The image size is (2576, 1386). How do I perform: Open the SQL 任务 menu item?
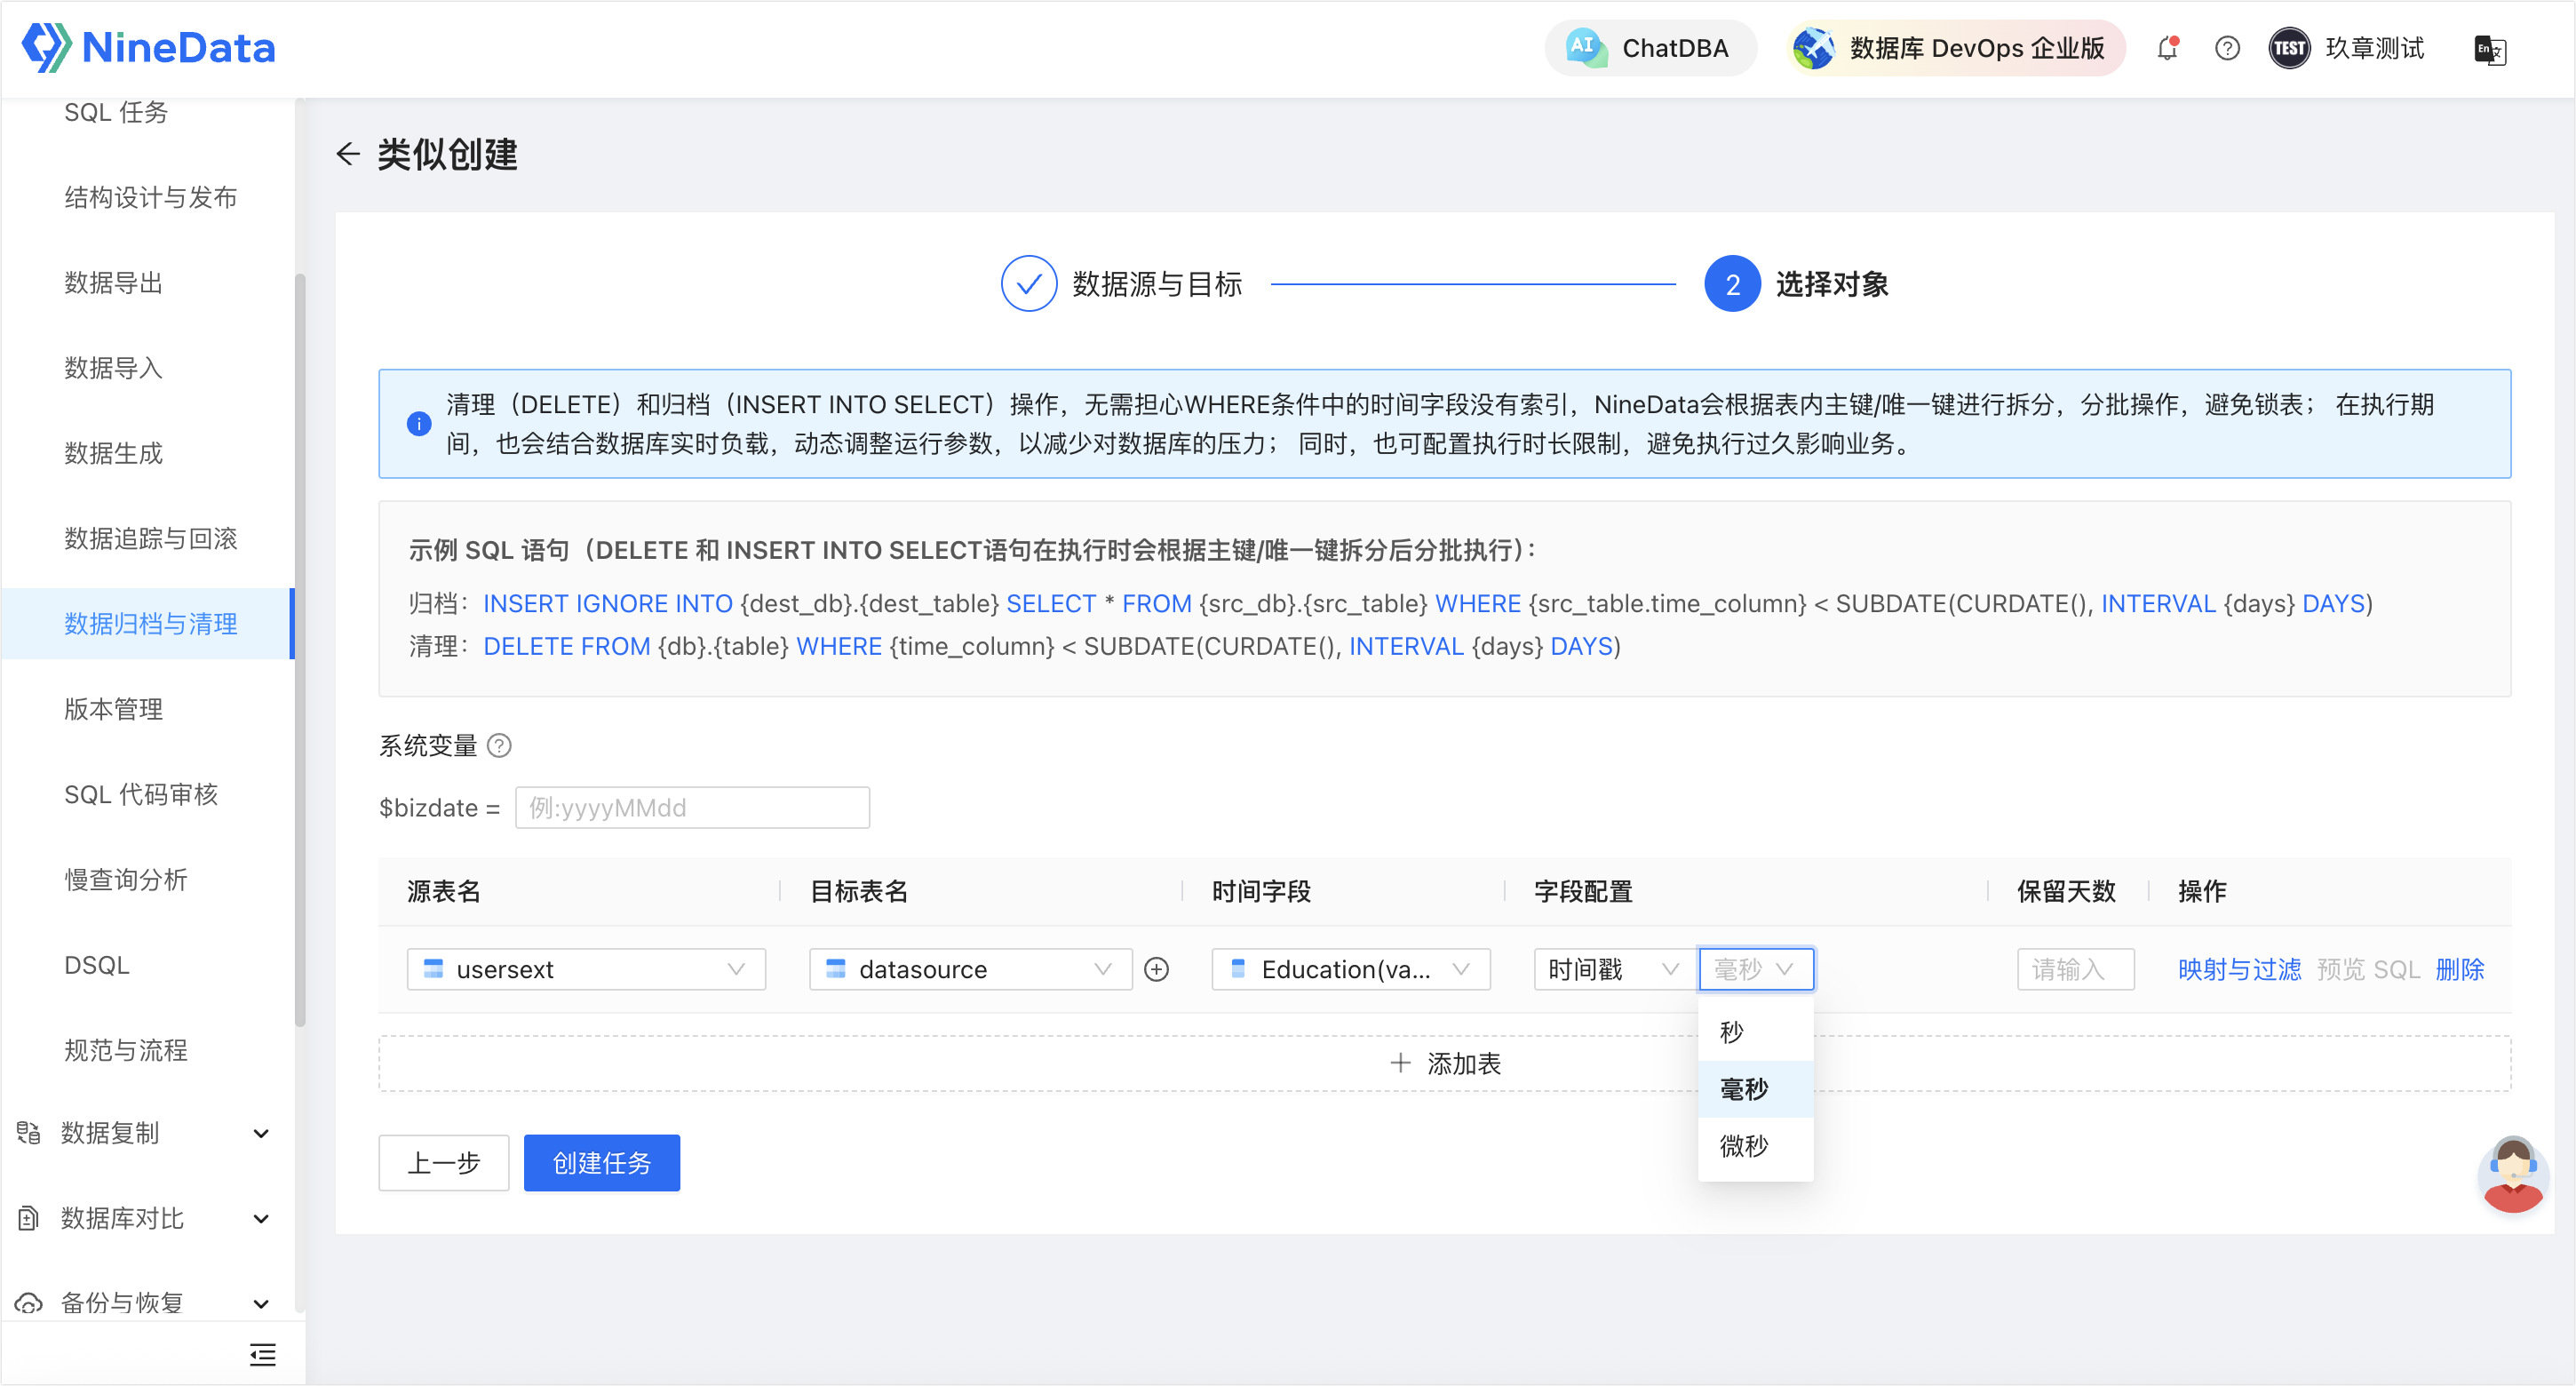click(116, 112)
